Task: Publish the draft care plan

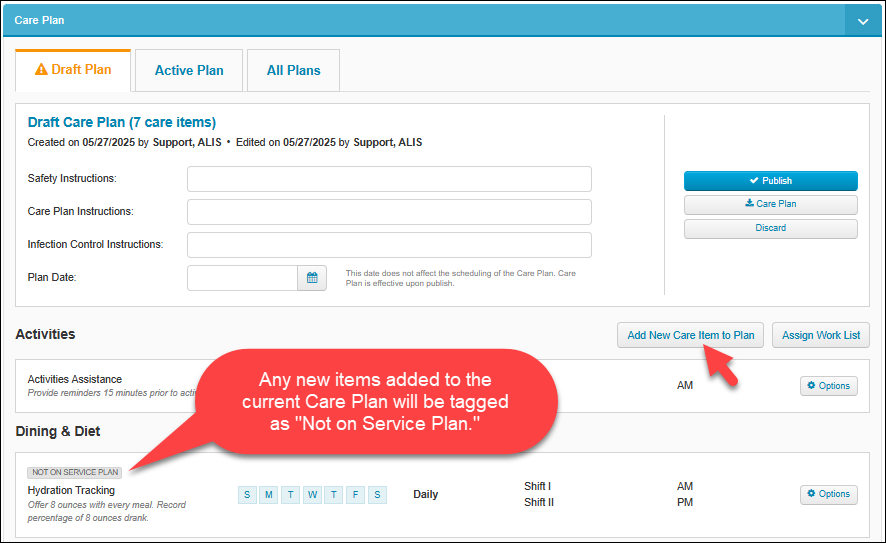Action: coord(771,181)
